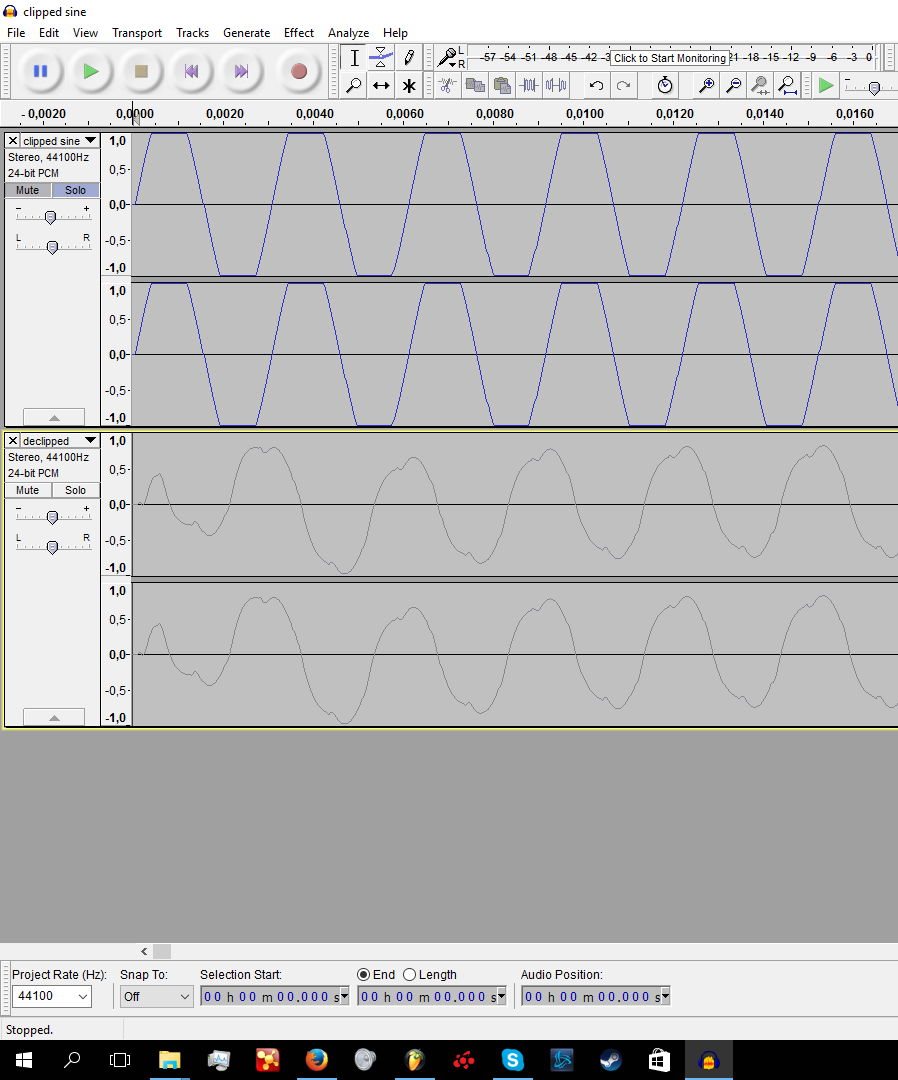This screenshot has width=898, height=1080.
Task: Select the End radio button
Action: pos(364,975)
